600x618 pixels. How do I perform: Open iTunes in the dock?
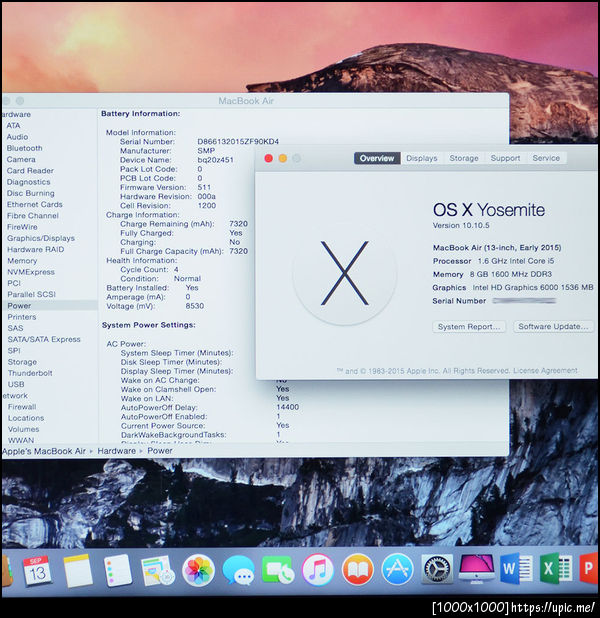coord(317,570)
